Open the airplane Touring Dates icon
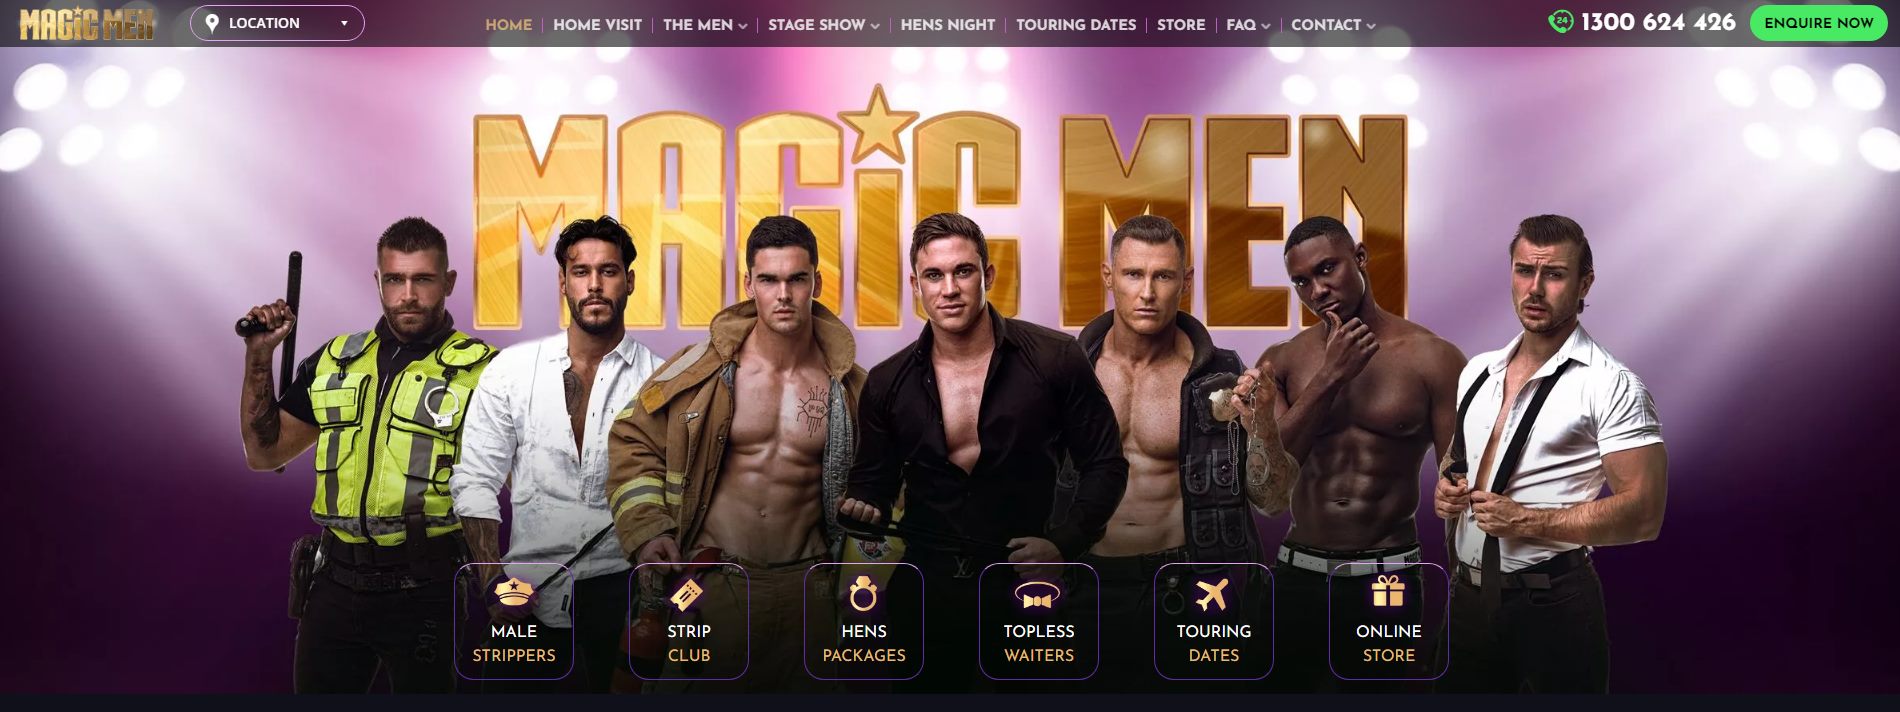 (x=1212, y=594)
